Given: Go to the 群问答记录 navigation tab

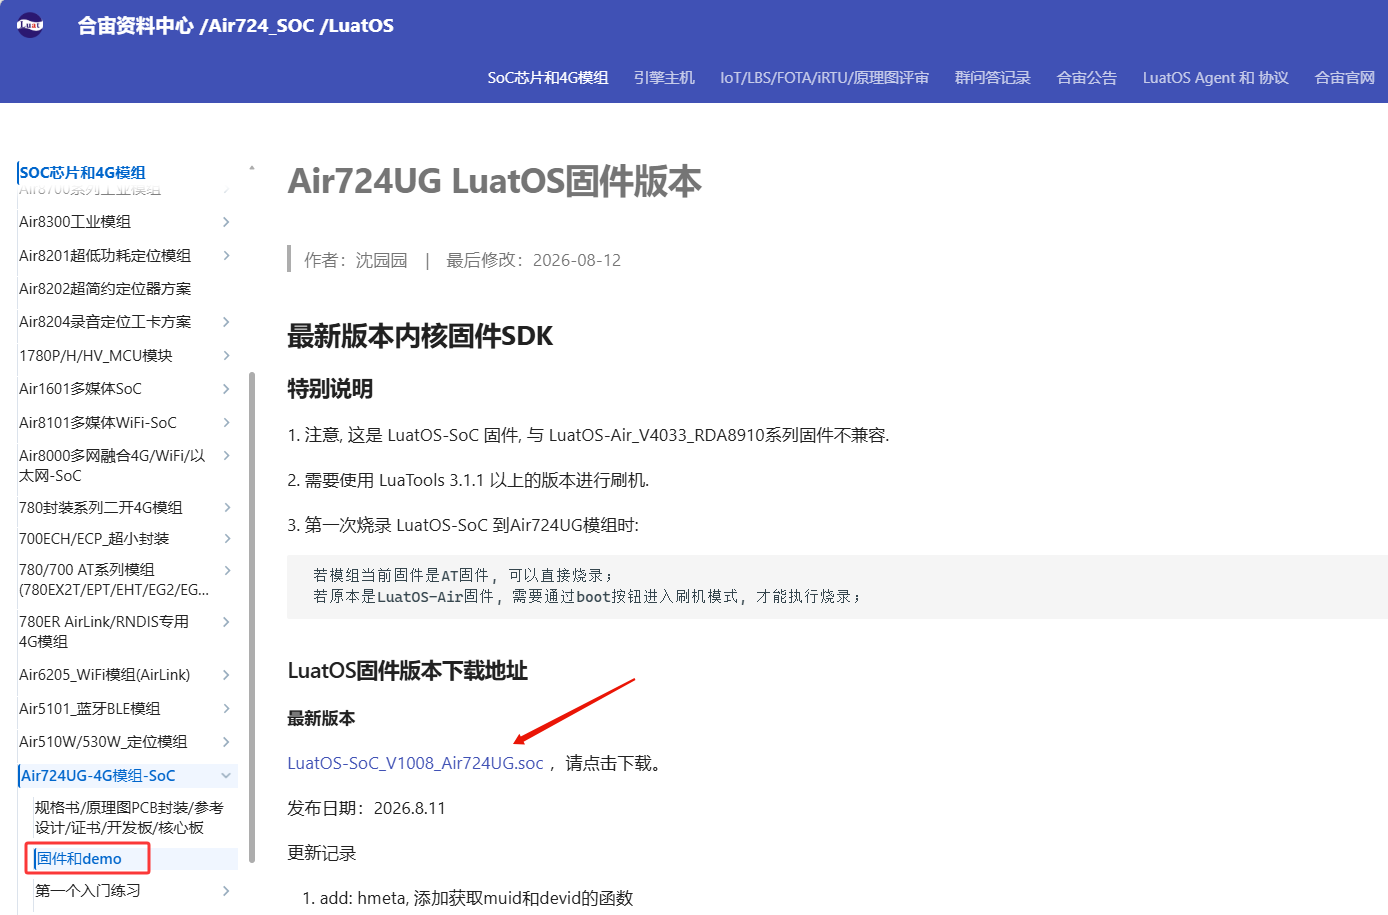Looking at the screenshot, I should 992,78.
